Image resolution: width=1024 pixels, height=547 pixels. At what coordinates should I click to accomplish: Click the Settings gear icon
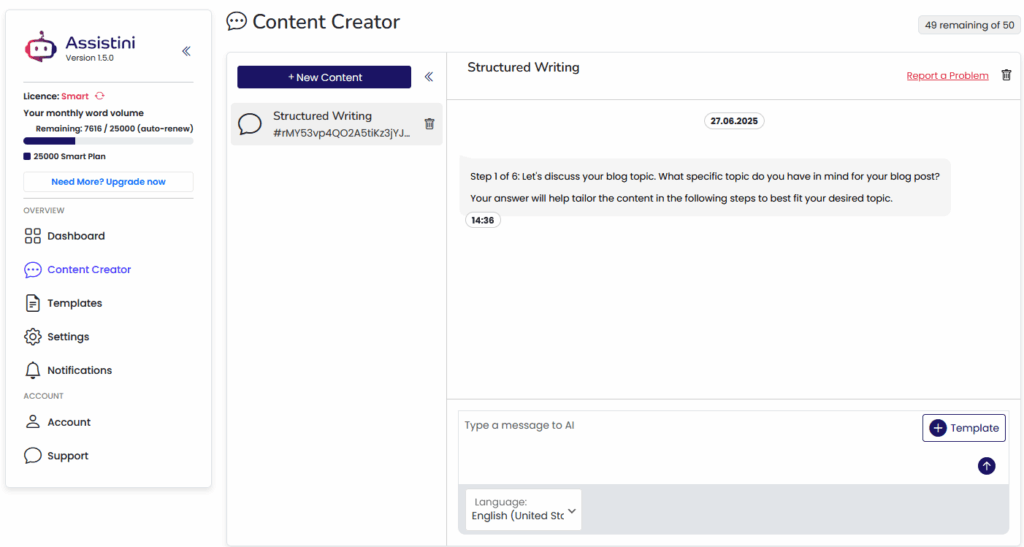33,337
